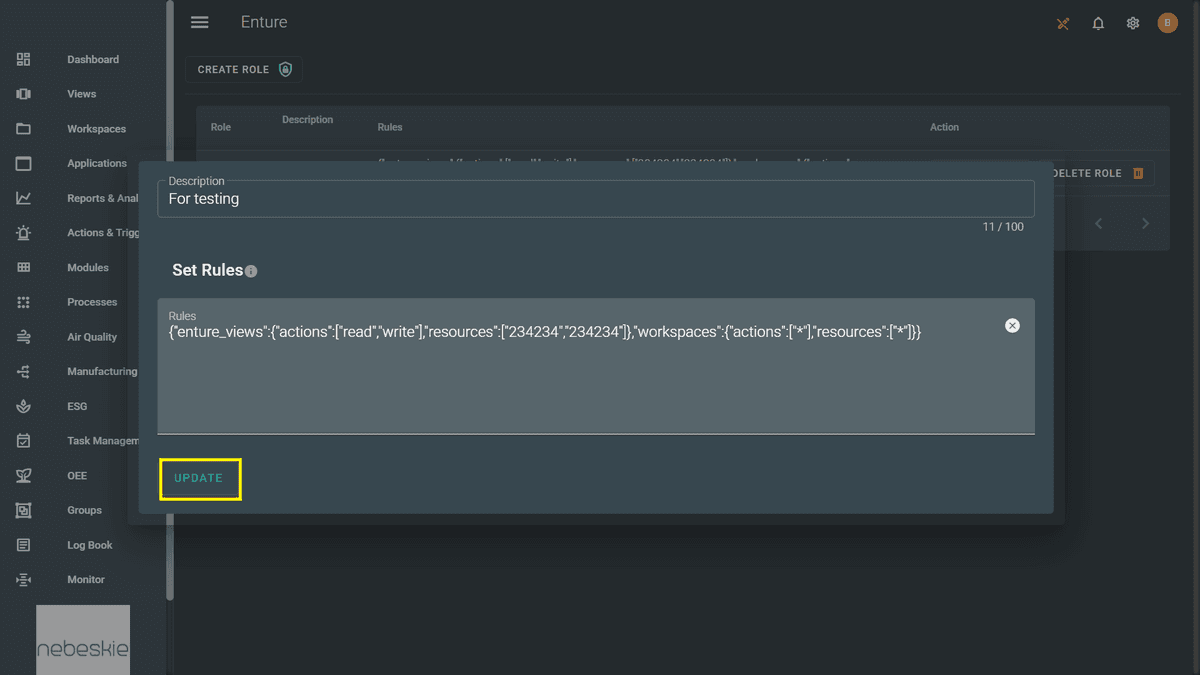The width and height of the screenshot is (1200, 675).
Task: Click the connection status wrench icon
Action: tap(1063, 22)
